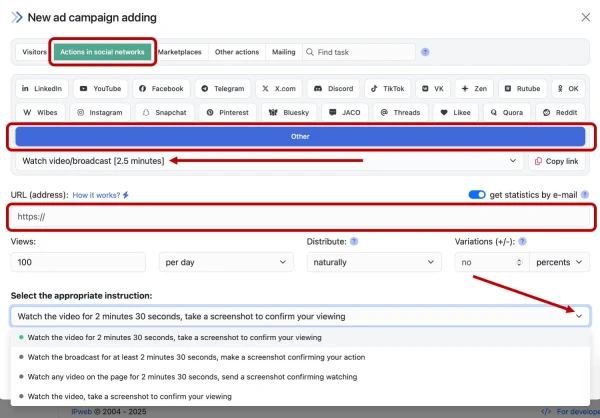600x418 pixels.
Task: Select the LinkedIn social network button
Action: pyautogui.click(x=42, y=89)
